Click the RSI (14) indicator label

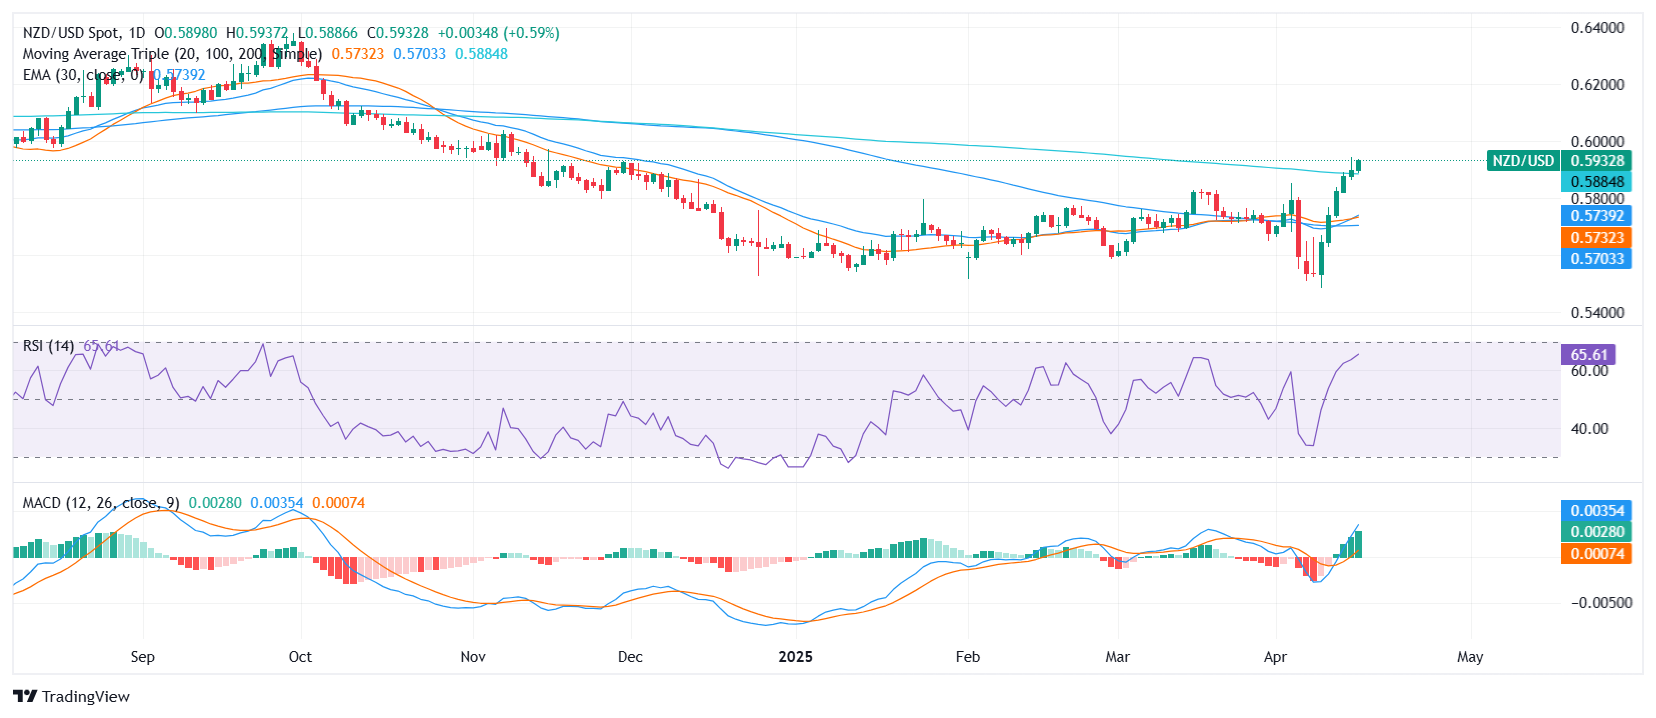(48, 346)
